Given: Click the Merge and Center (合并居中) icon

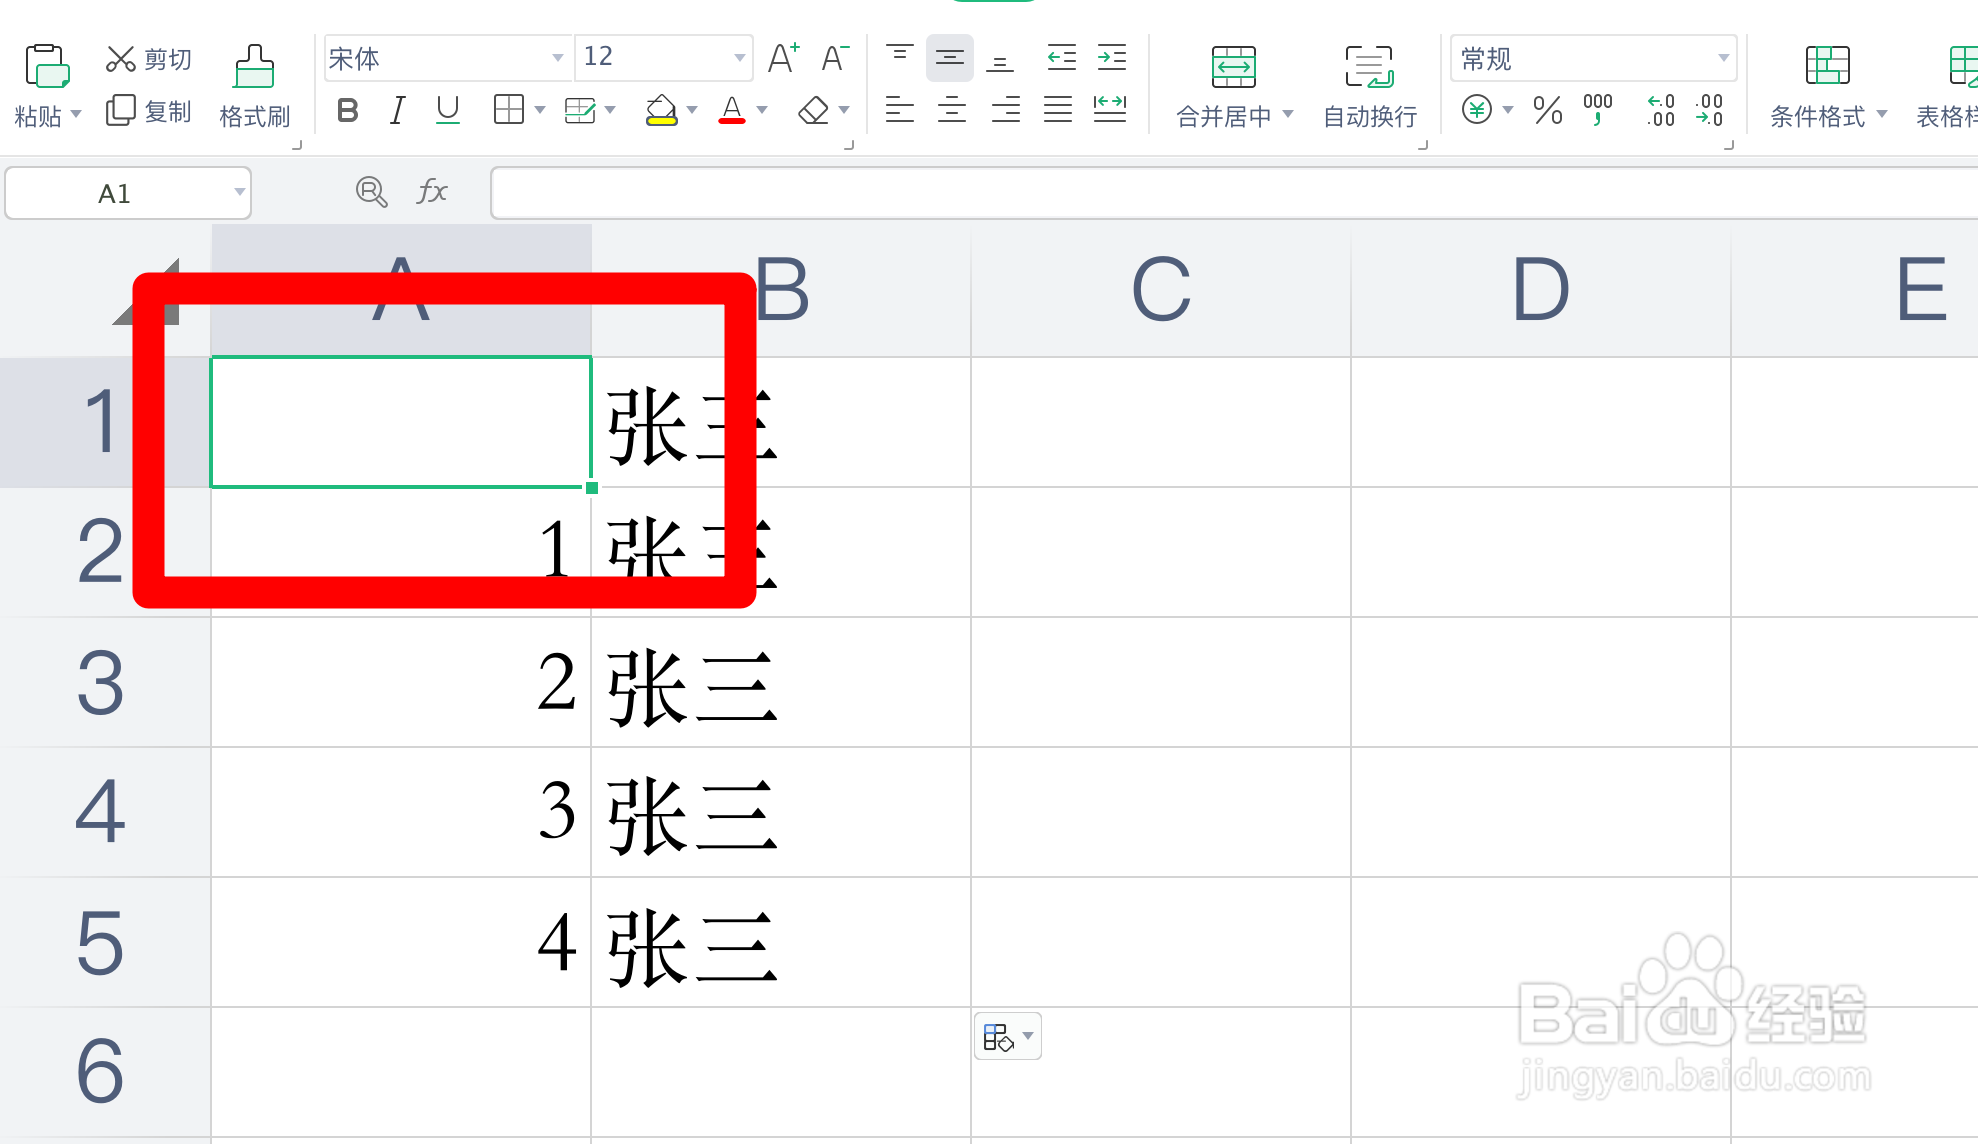Looking at the screenshot, I should tap(1233, 67).
